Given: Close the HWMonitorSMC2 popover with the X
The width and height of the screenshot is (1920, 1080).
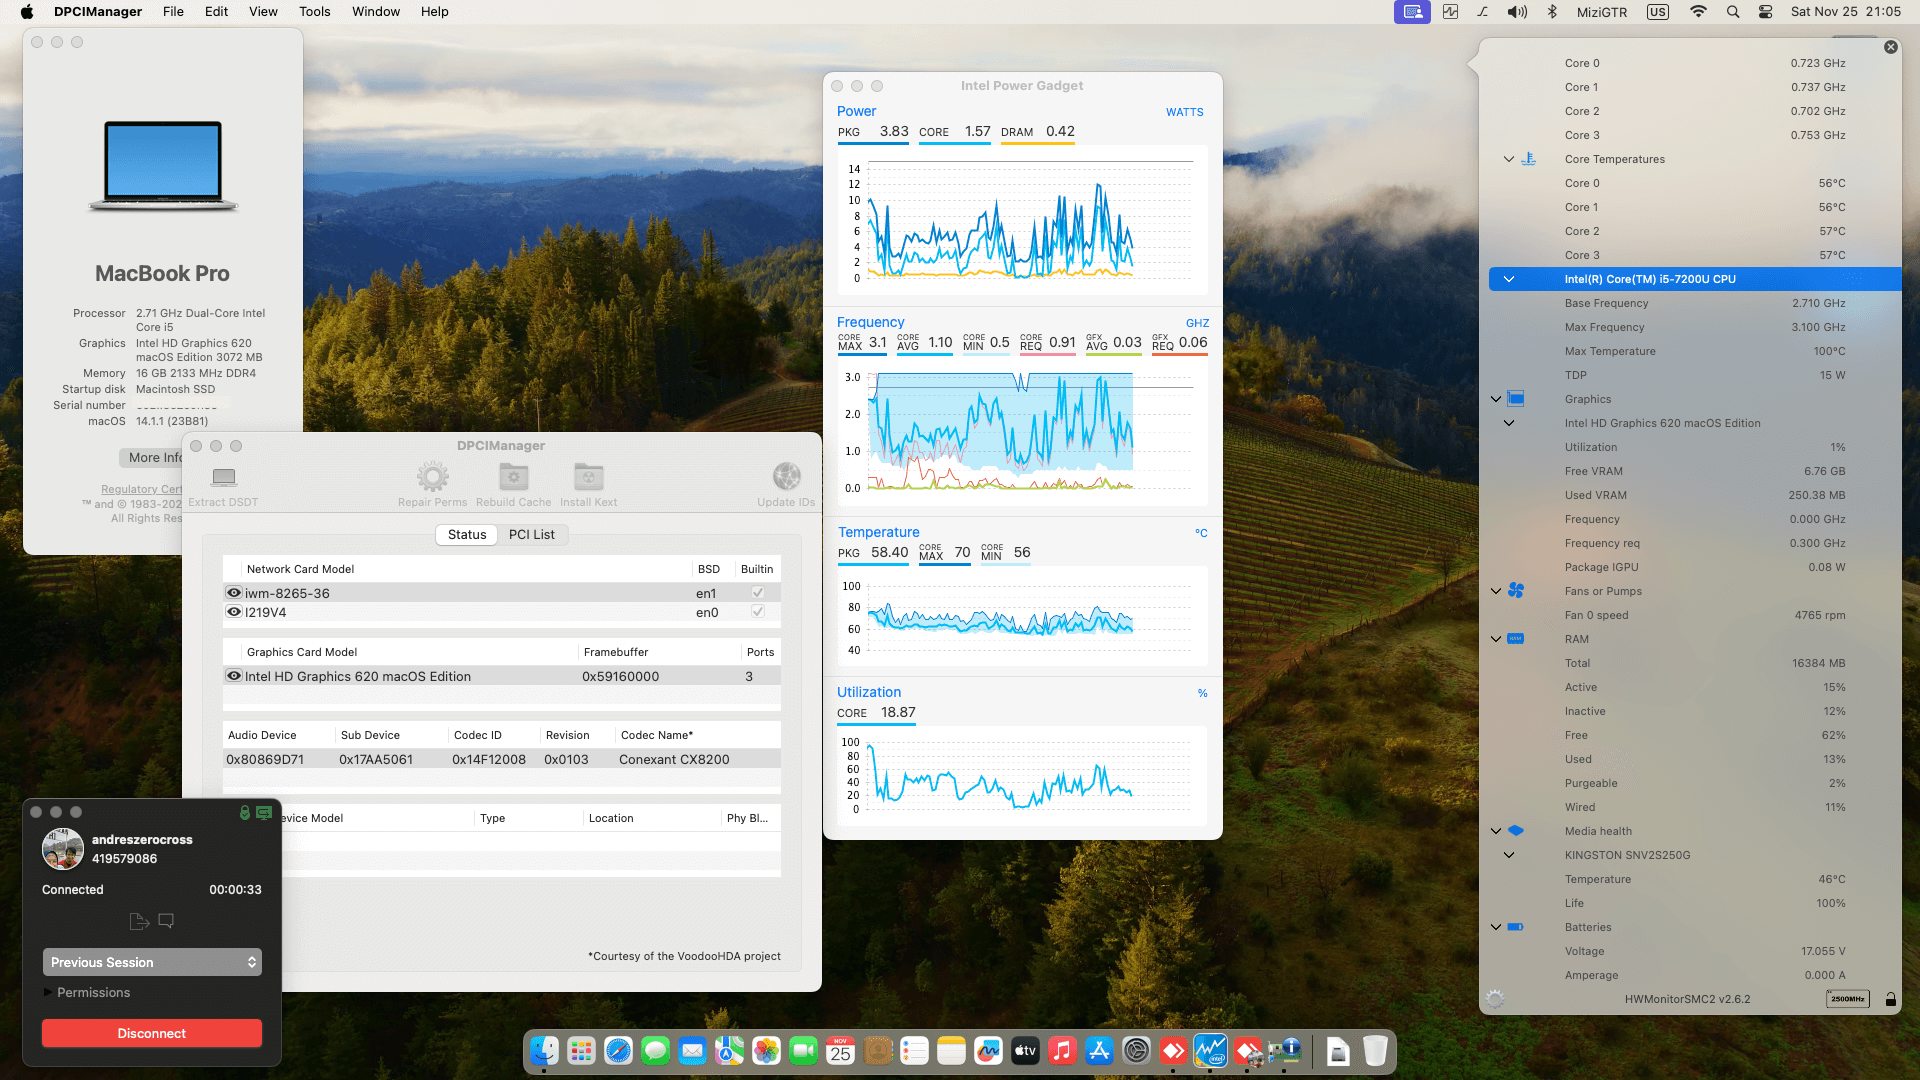Looking at the screenshot, I should pos(1890,47).
